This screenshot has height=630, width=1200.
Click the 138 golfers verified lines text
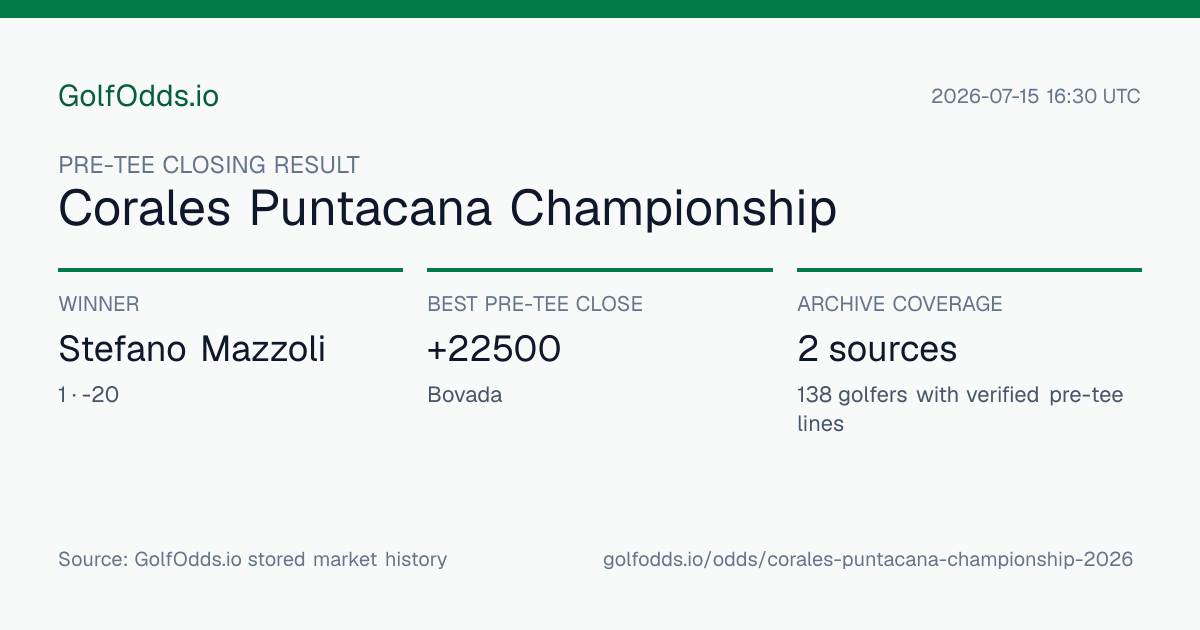click(x=960, y=409)
